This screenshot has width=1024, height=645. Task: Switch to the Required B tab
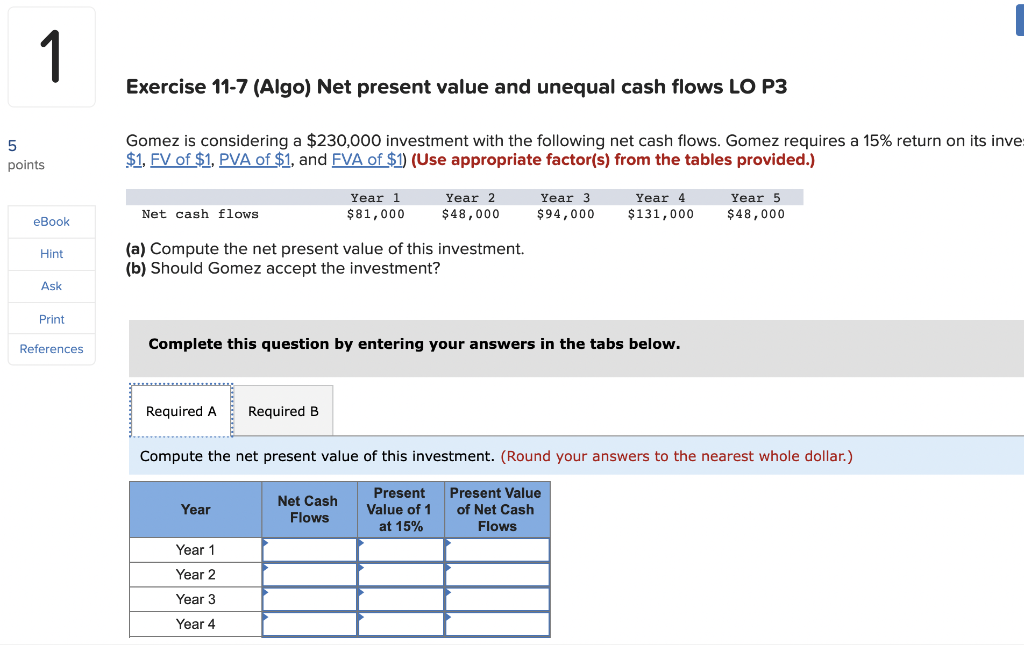pos(282,410)
